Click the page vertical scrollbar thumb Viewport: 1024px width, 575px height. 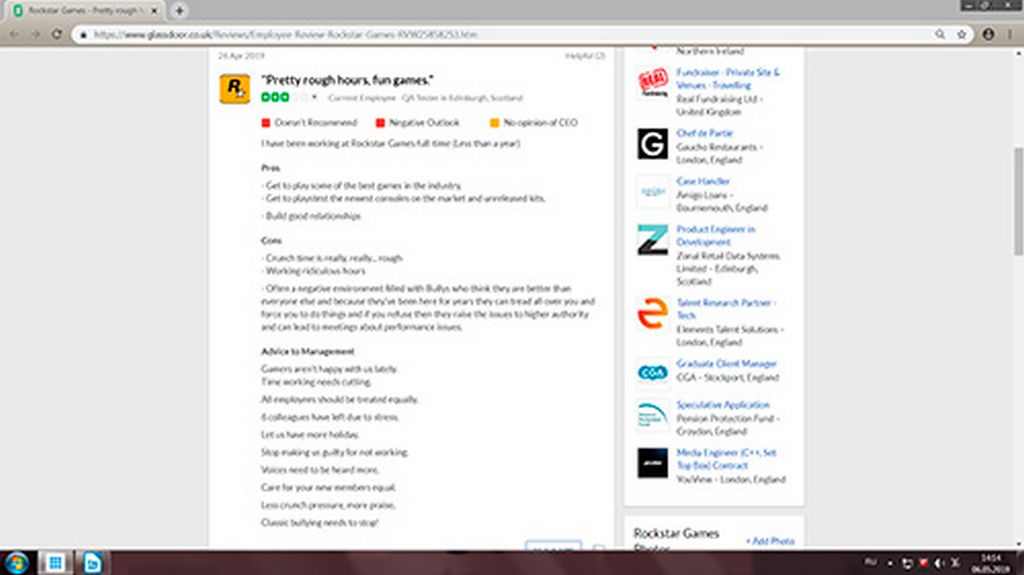(x=1018, y=201)
